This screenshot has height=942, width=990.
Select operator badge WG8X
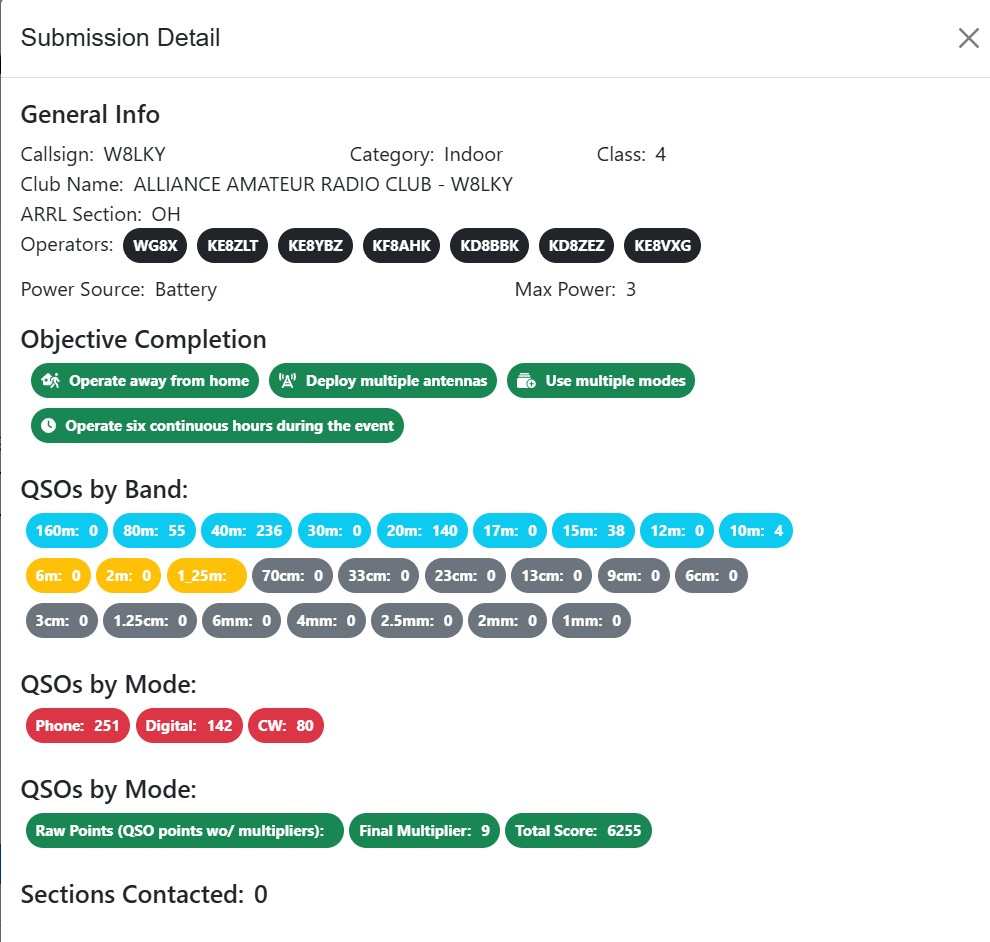tap(155, 246)
